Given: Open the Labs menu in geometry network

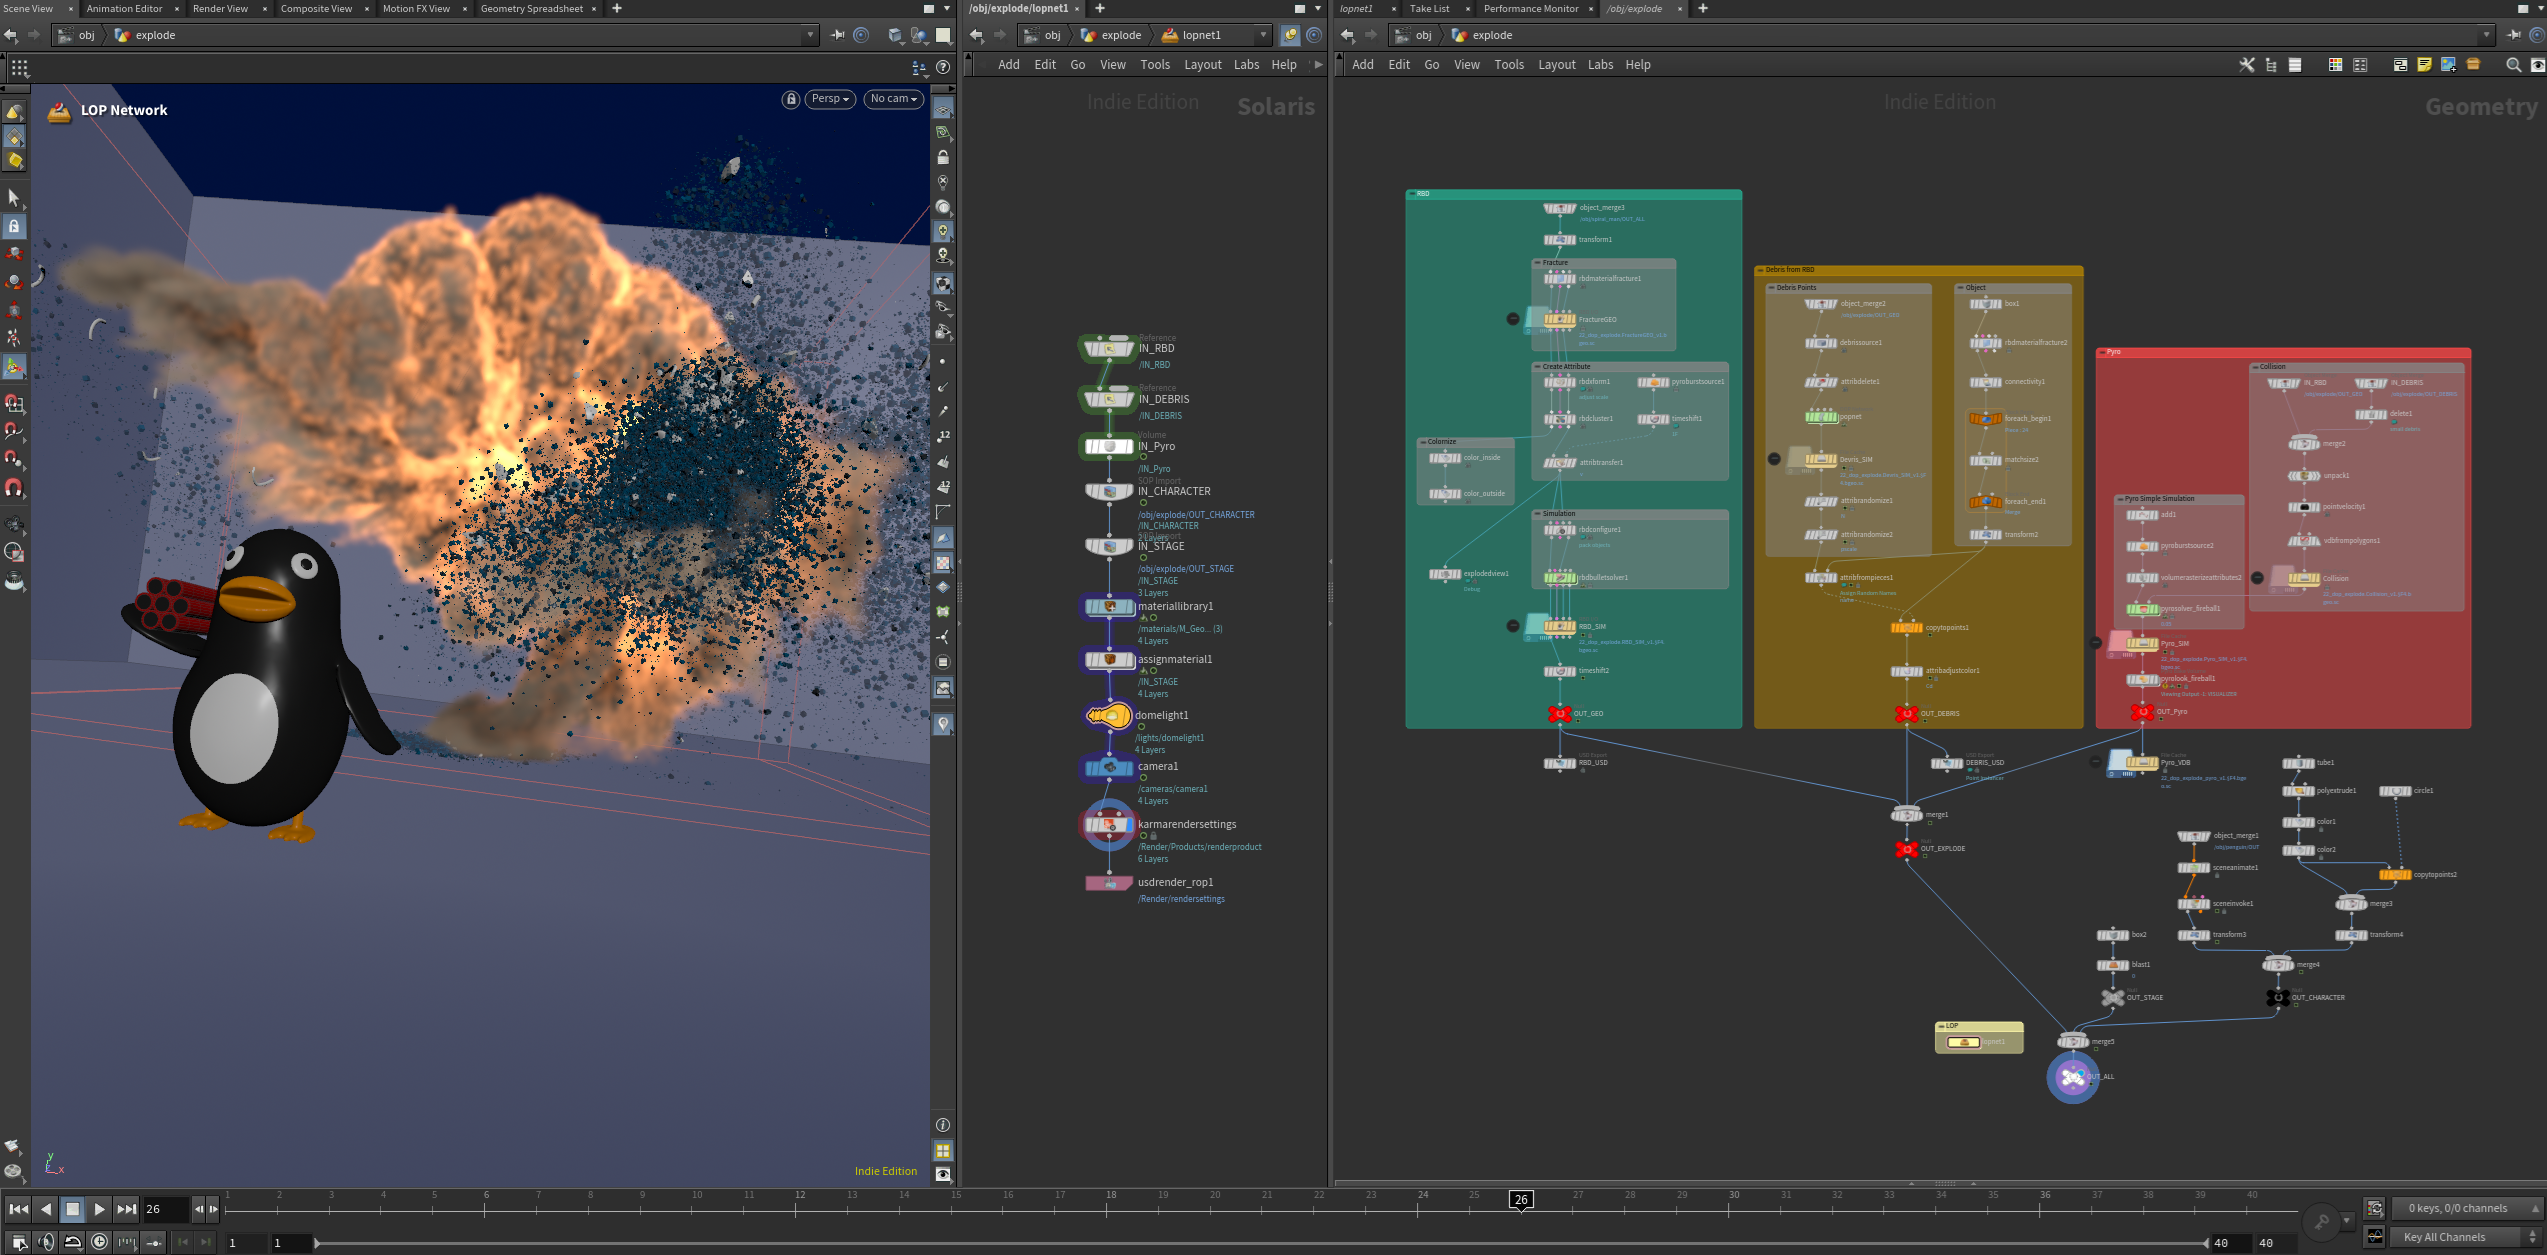Looking at the screenshot, I should pyautogui.click(x=1600, y=65).
